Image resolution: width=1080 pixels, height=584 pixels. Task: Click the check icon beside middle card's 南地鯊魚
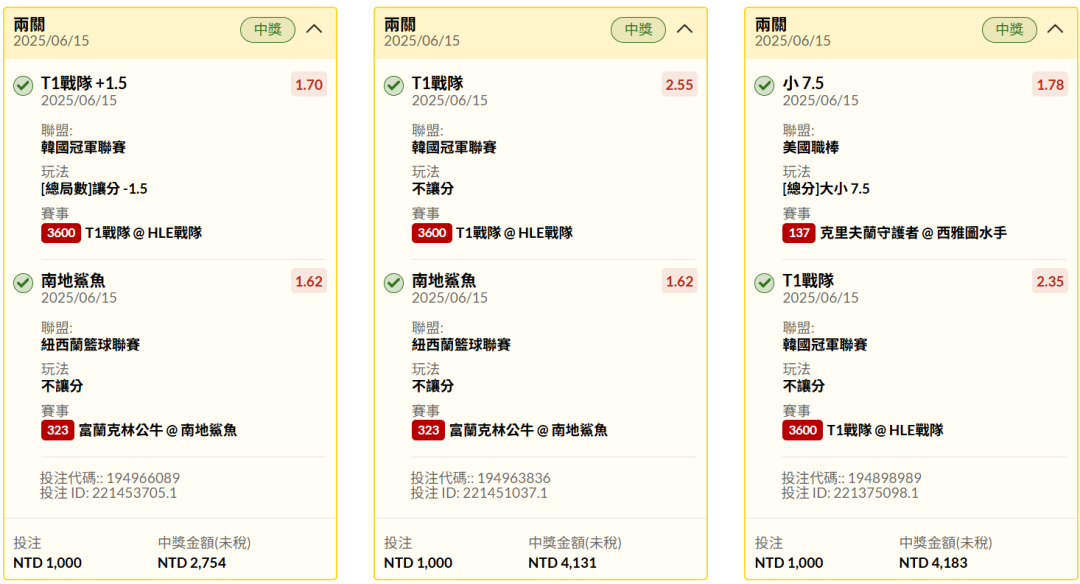point(394,283)
